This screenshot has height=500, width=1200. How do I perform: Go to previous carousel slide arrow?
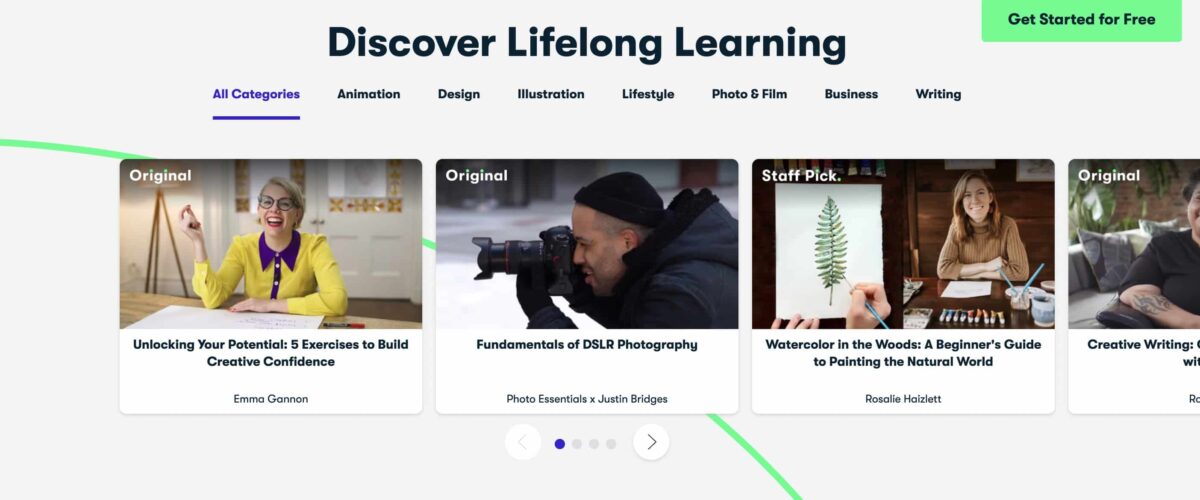point(523,442)
